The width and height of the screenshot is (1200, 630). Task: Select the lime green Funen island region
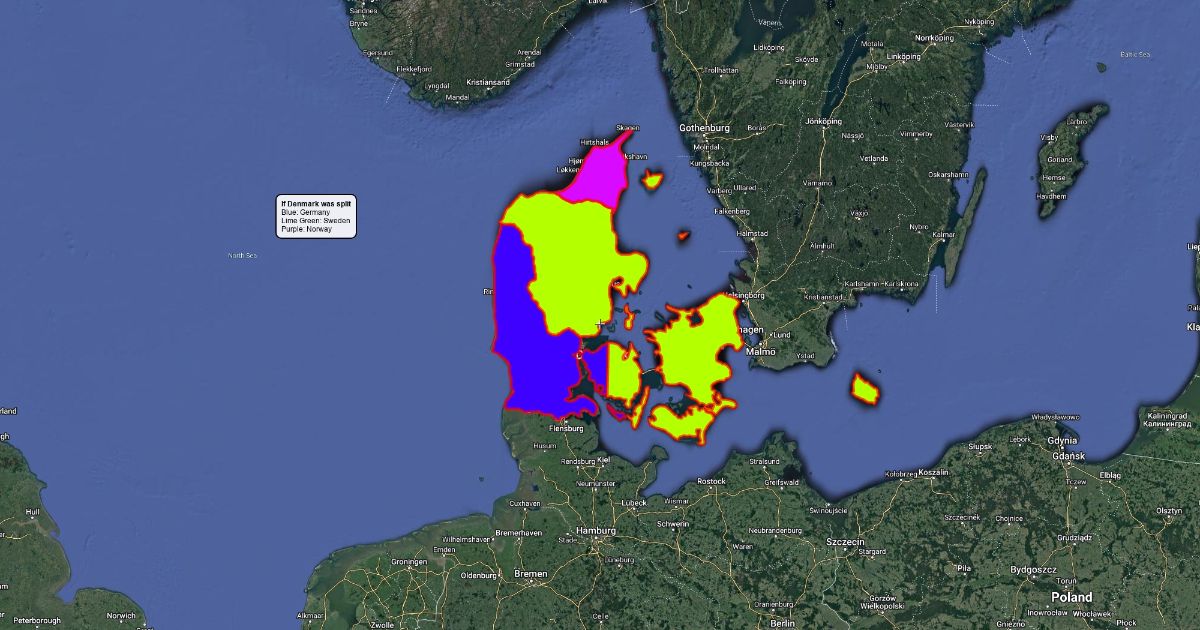tap(624, 375)
